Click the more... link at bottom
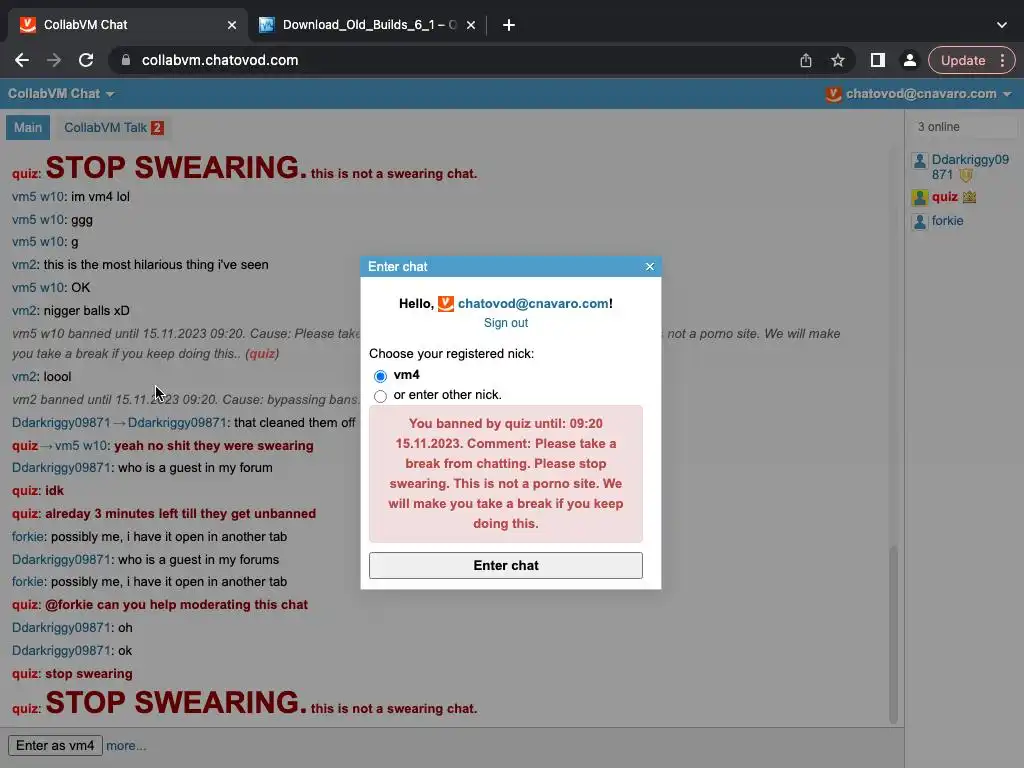The height and width of the screenshot is (768, 1024). 126,745
